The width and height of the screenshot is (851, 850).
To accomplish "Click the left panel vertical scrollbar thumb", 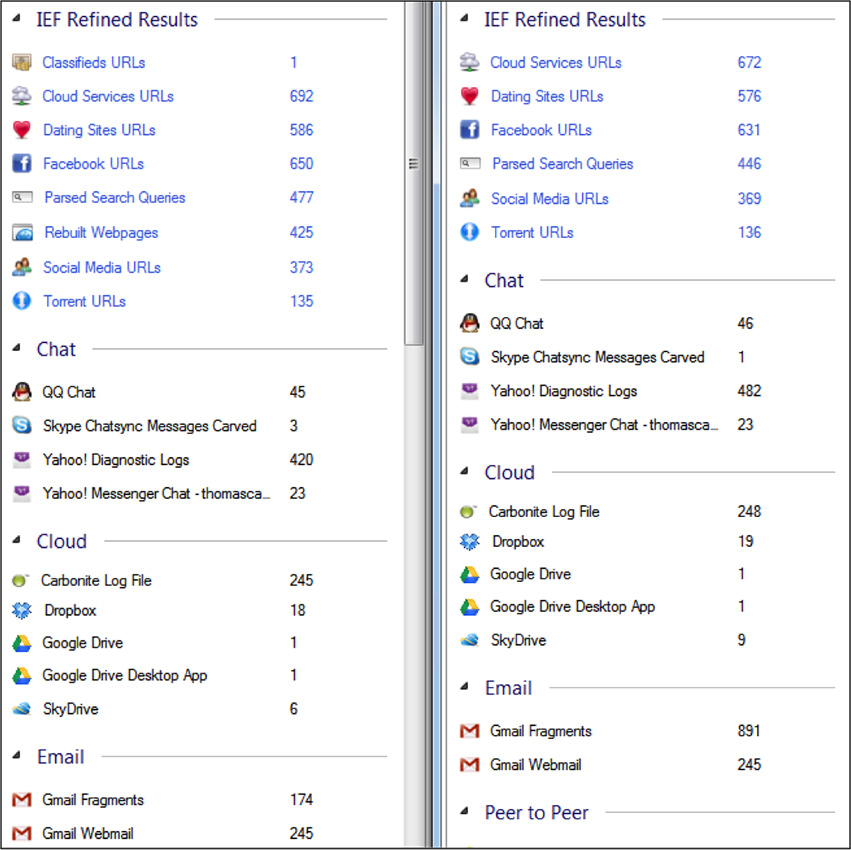I will coord(414,173).
